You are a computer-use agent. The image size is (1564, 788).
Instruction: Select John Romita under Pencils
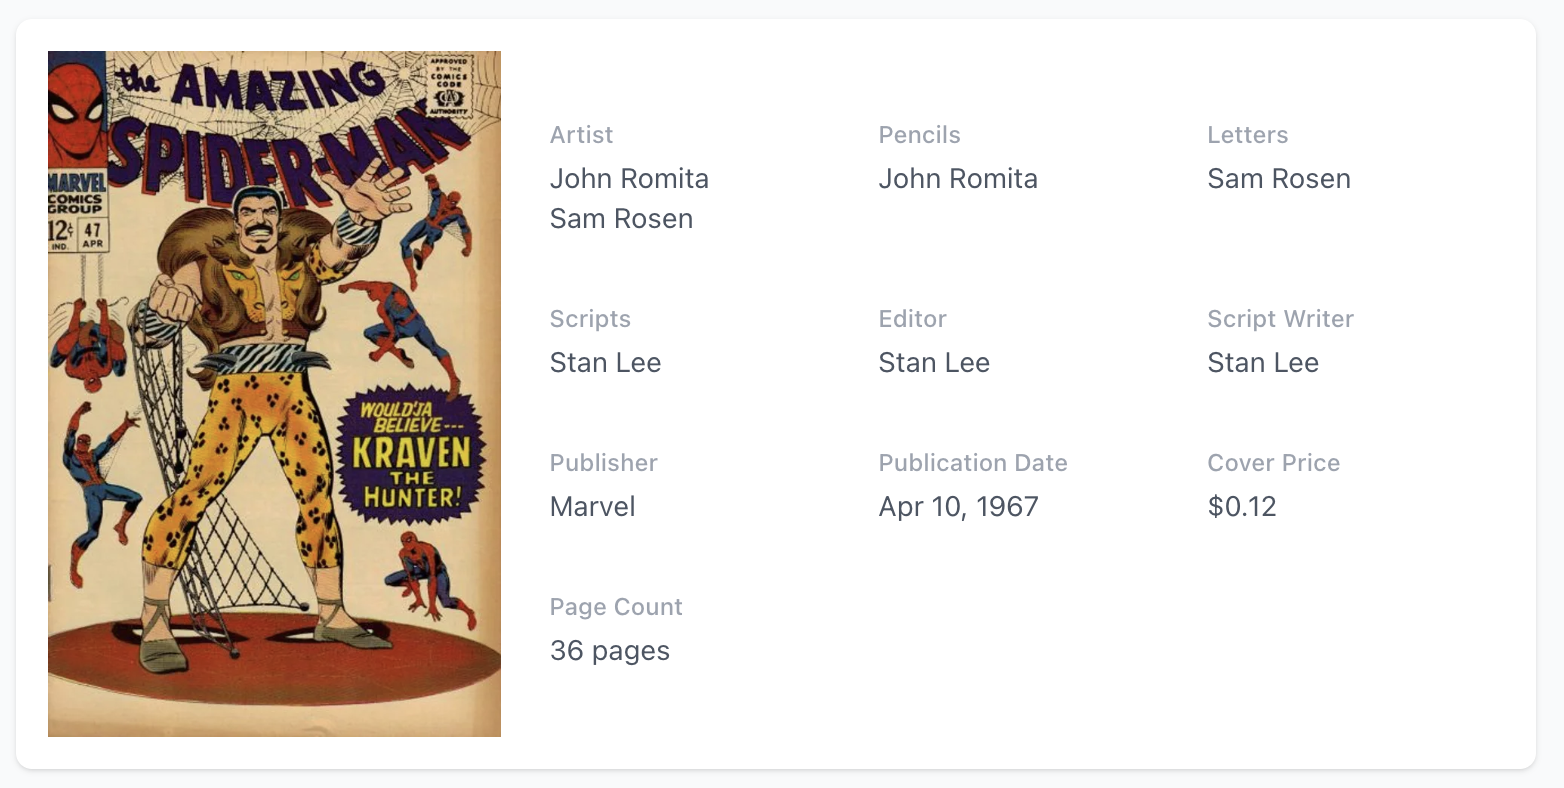[958, 179]
